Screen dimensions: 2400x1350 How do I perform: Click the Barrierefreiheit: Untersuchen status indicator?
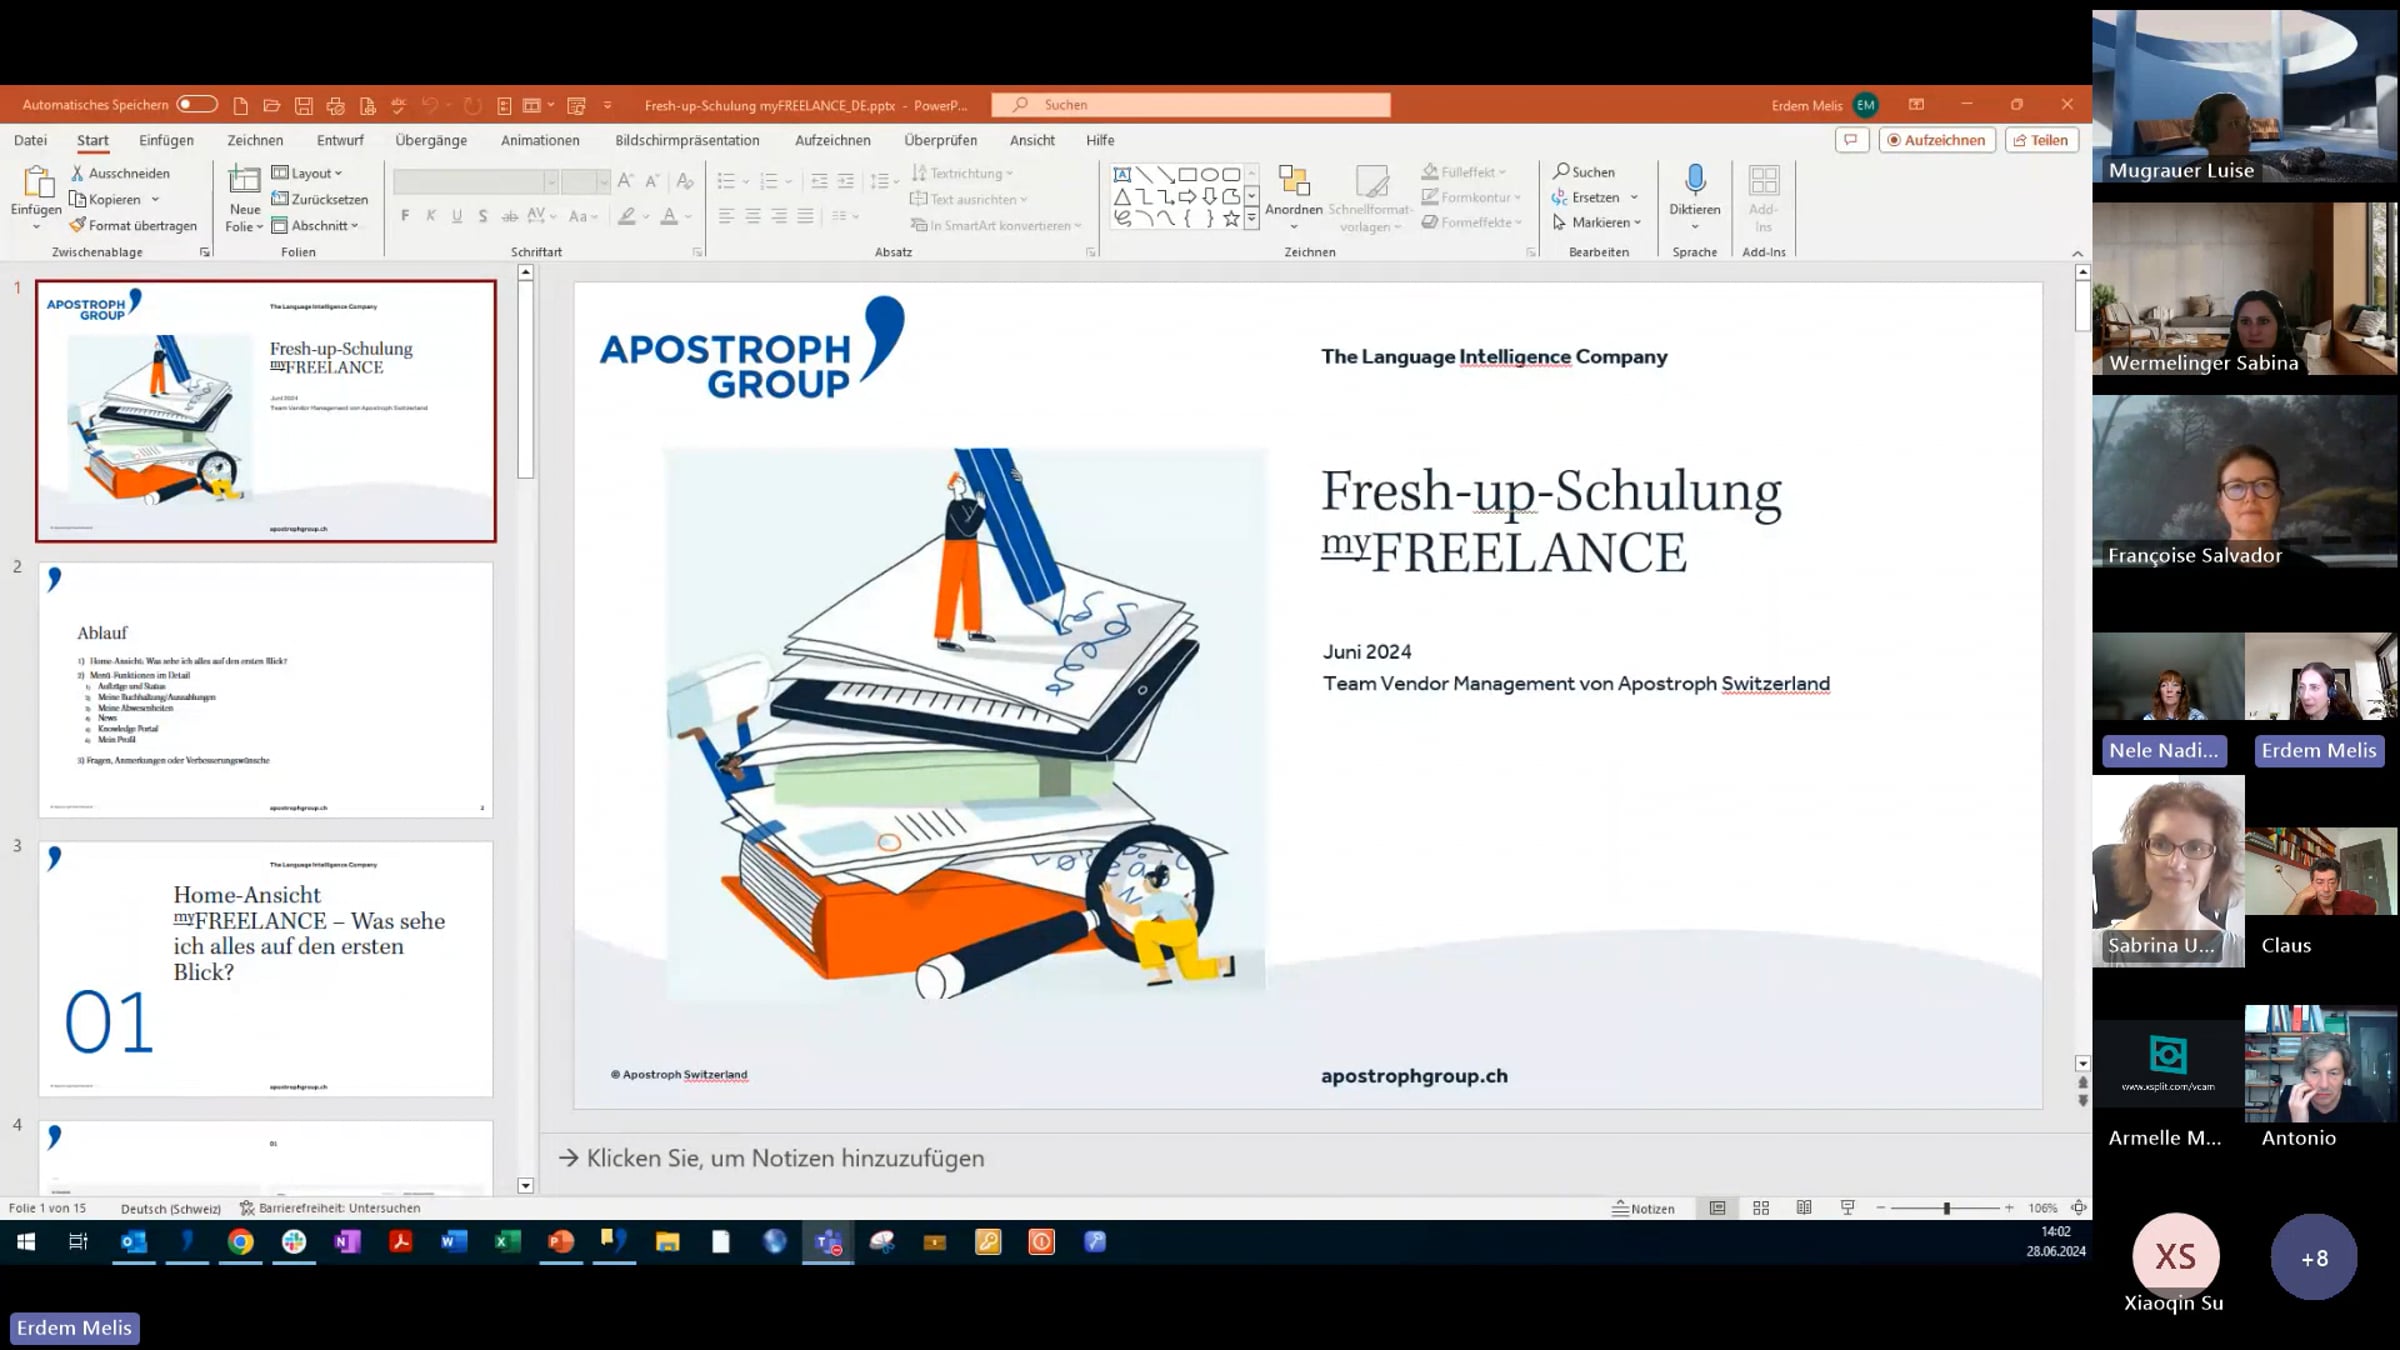[x=330, y=1208]
